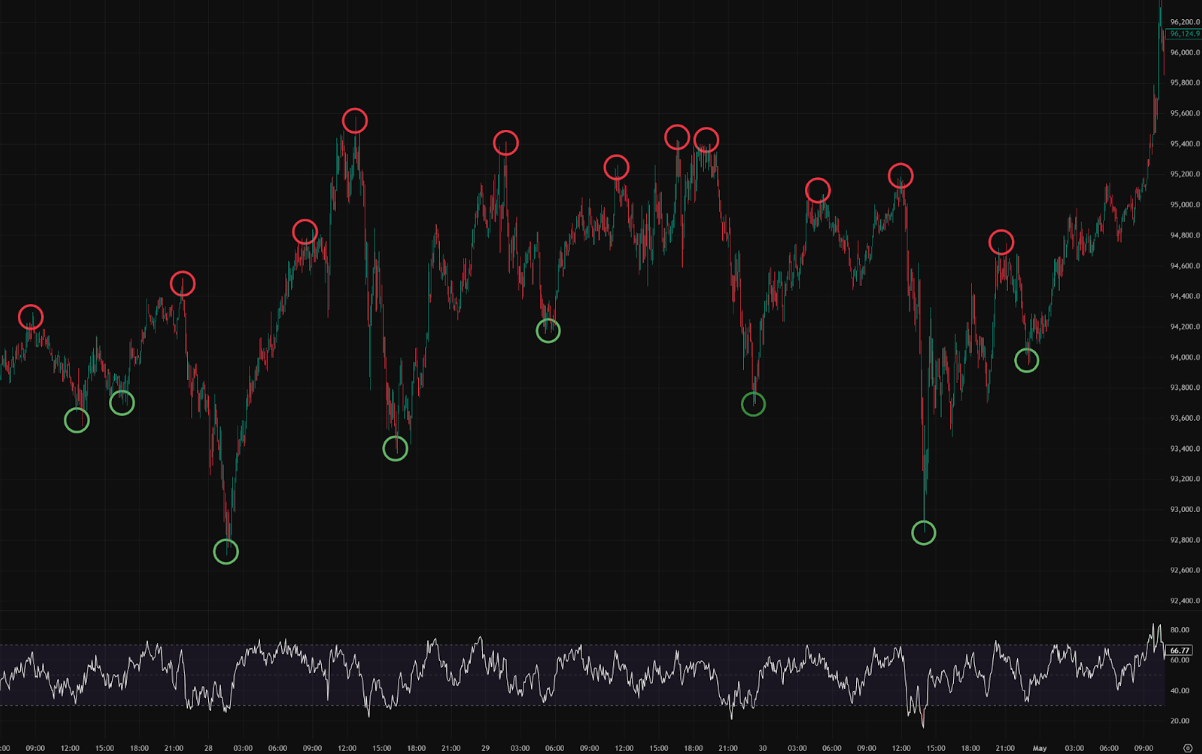This screenshot has width=1202, height=754.
Task: Click the 80.00 level label on the RSI scale
Action: (x=1178, y=629)
